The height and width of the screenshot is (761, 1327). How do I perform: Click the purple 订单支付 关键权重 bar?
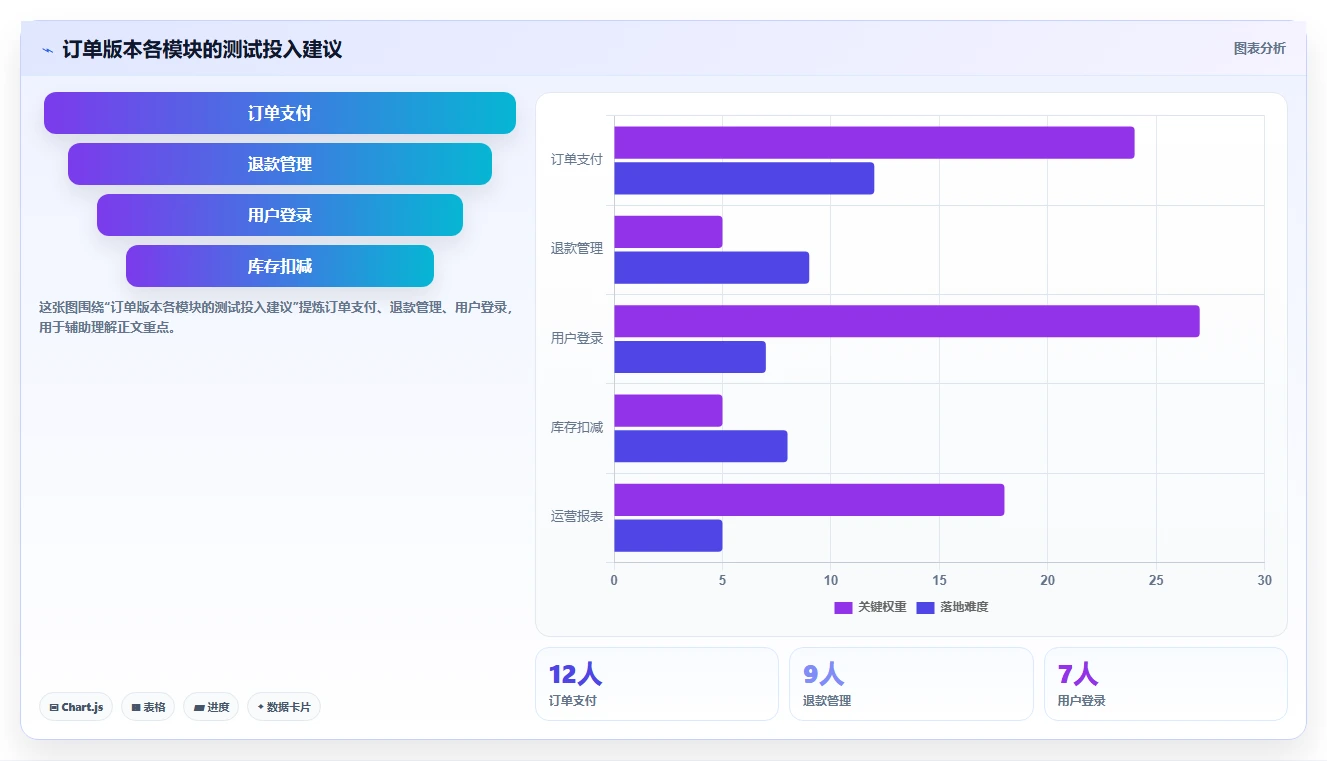[x=874, y=143]
